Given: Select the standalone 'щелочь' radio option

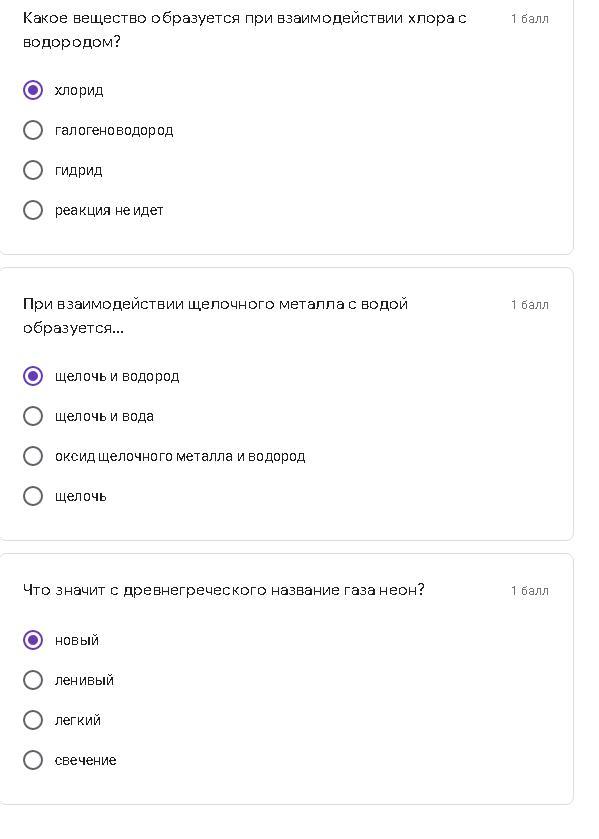Looking at the screenshot, I should coord(33,497).
